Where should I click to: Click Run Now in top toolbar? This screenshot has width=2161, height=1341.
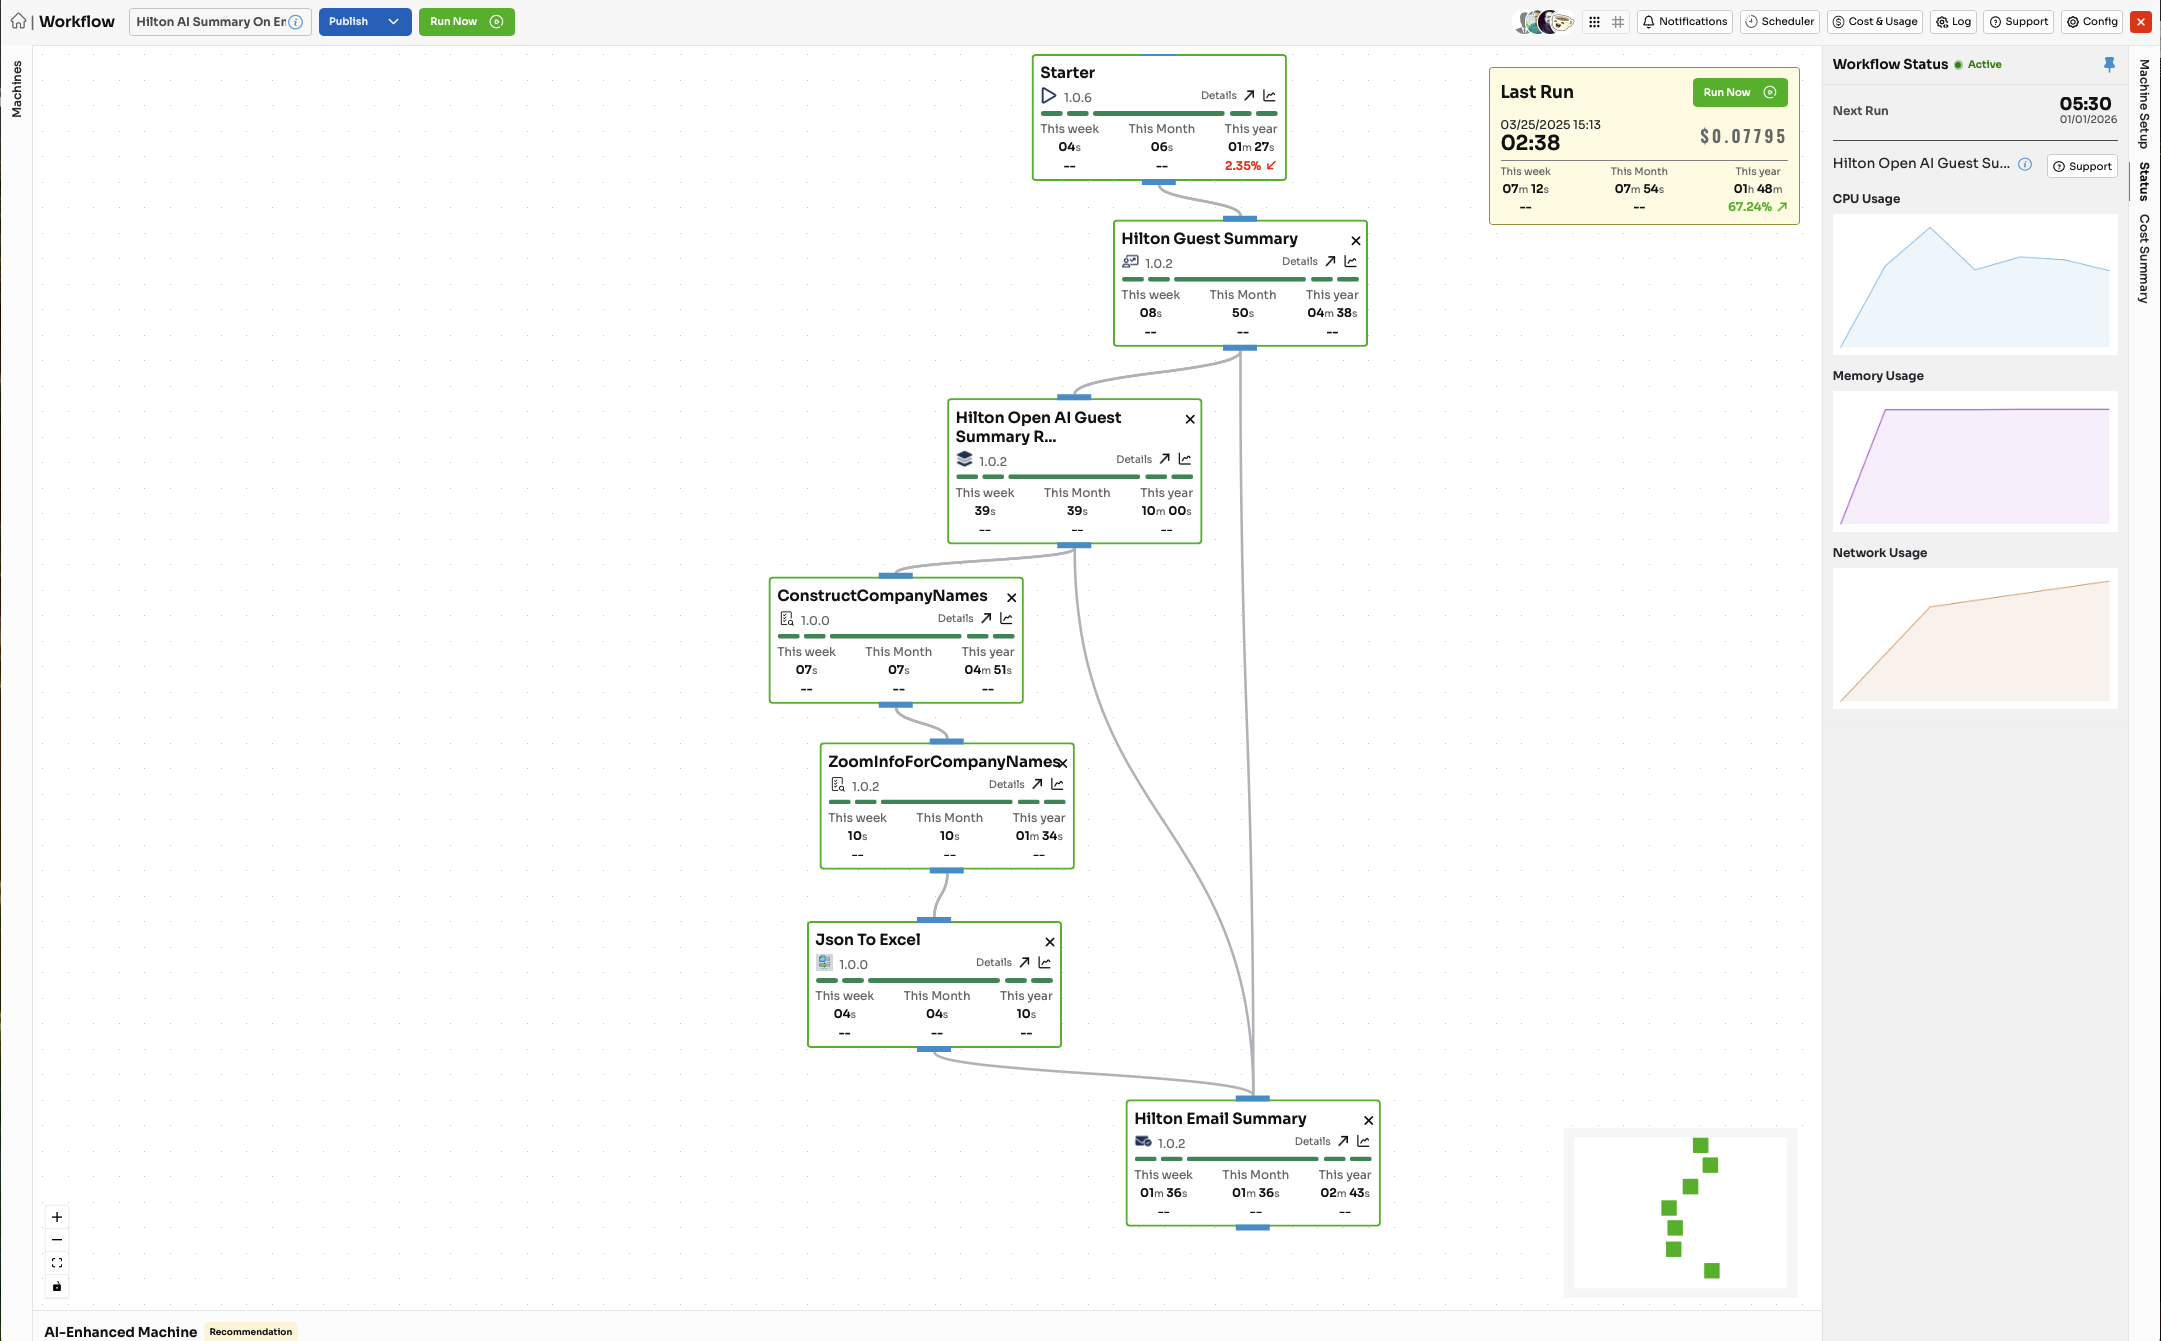coord(466,22)
